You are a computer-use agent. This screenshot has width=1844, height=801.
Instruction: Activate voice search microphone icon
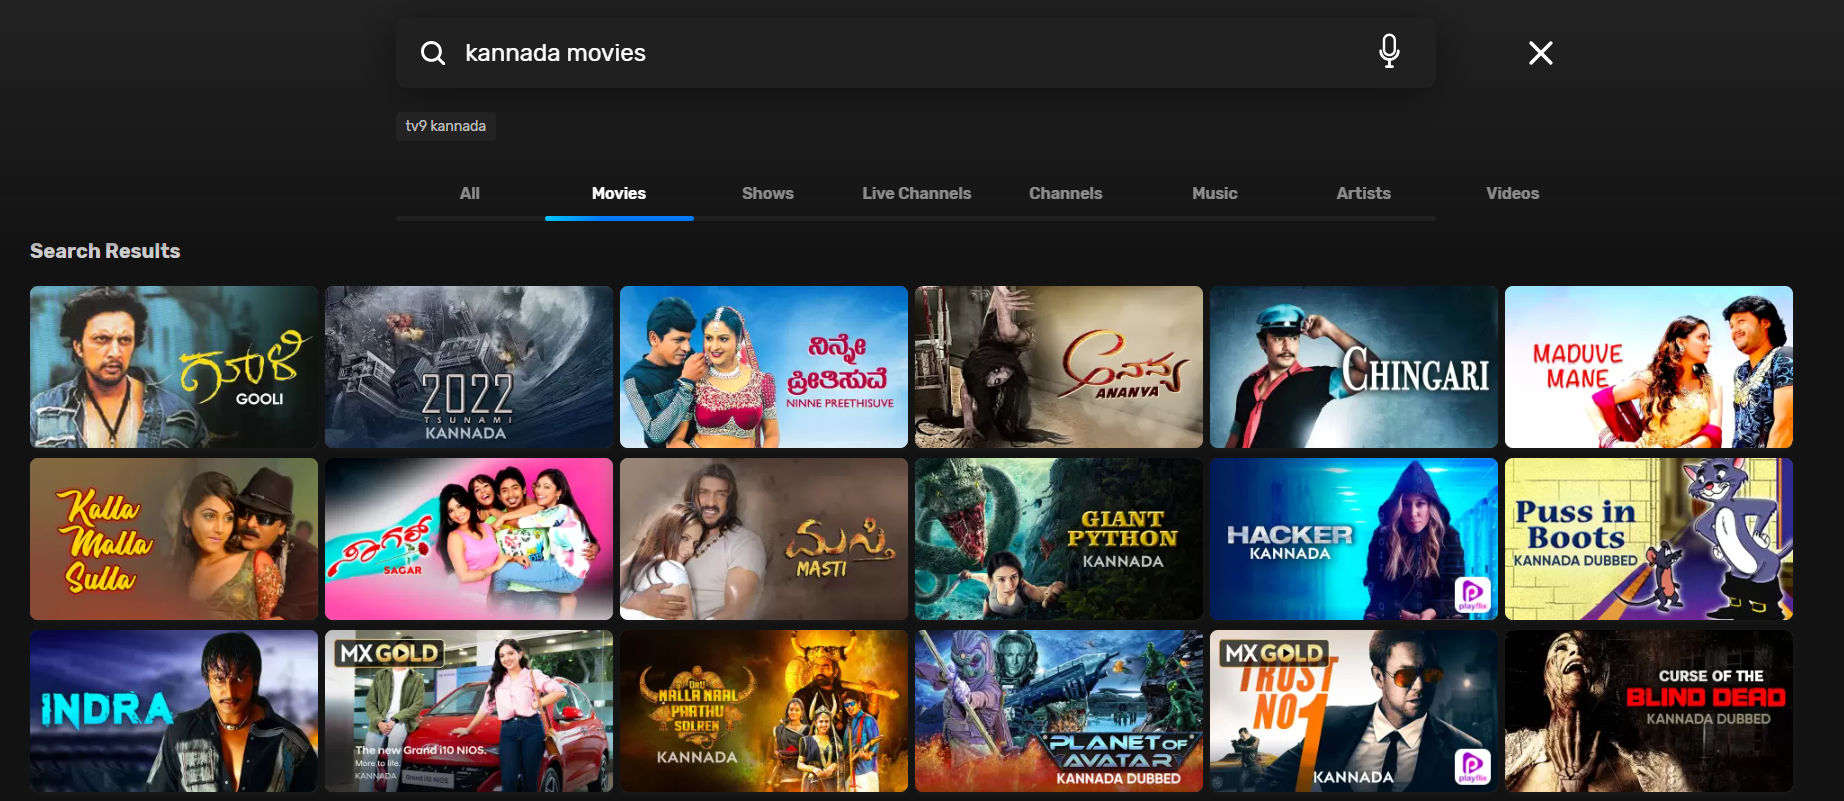tap(1389, 51)
